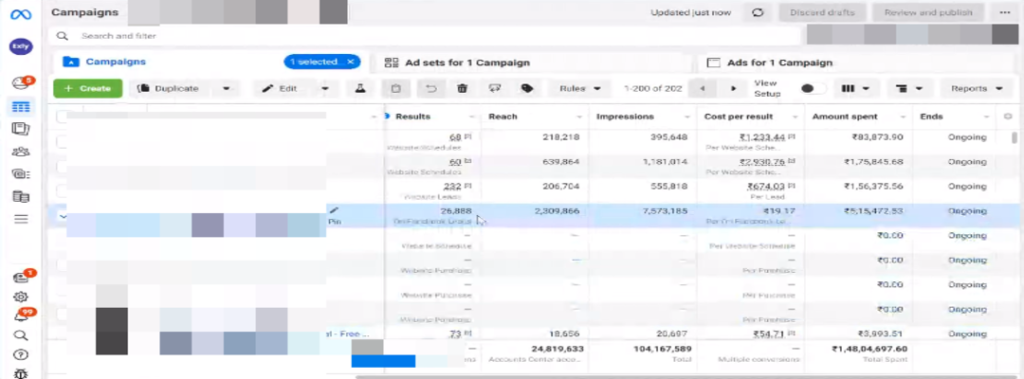Click the tag label toolbar icon
Image resolution: width=1024 pixels, height=379 pixels.
click(526, 88)
